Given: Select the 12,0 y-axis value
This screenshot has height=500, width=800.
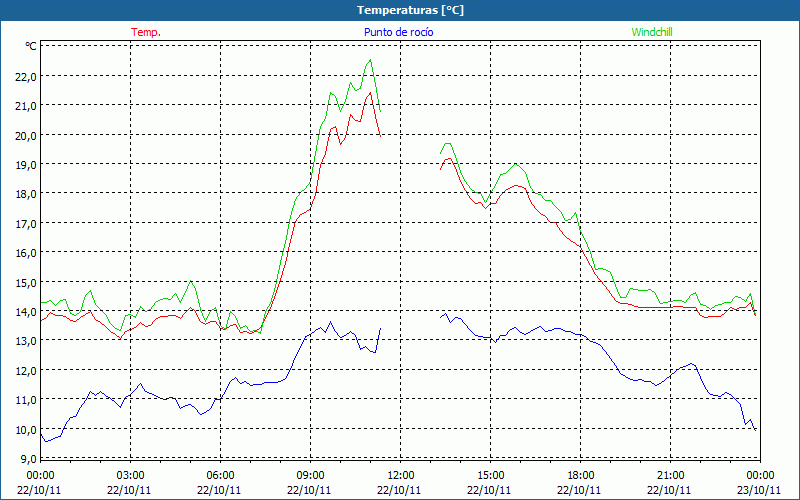Looking at the screenshot, I should 28,371.
